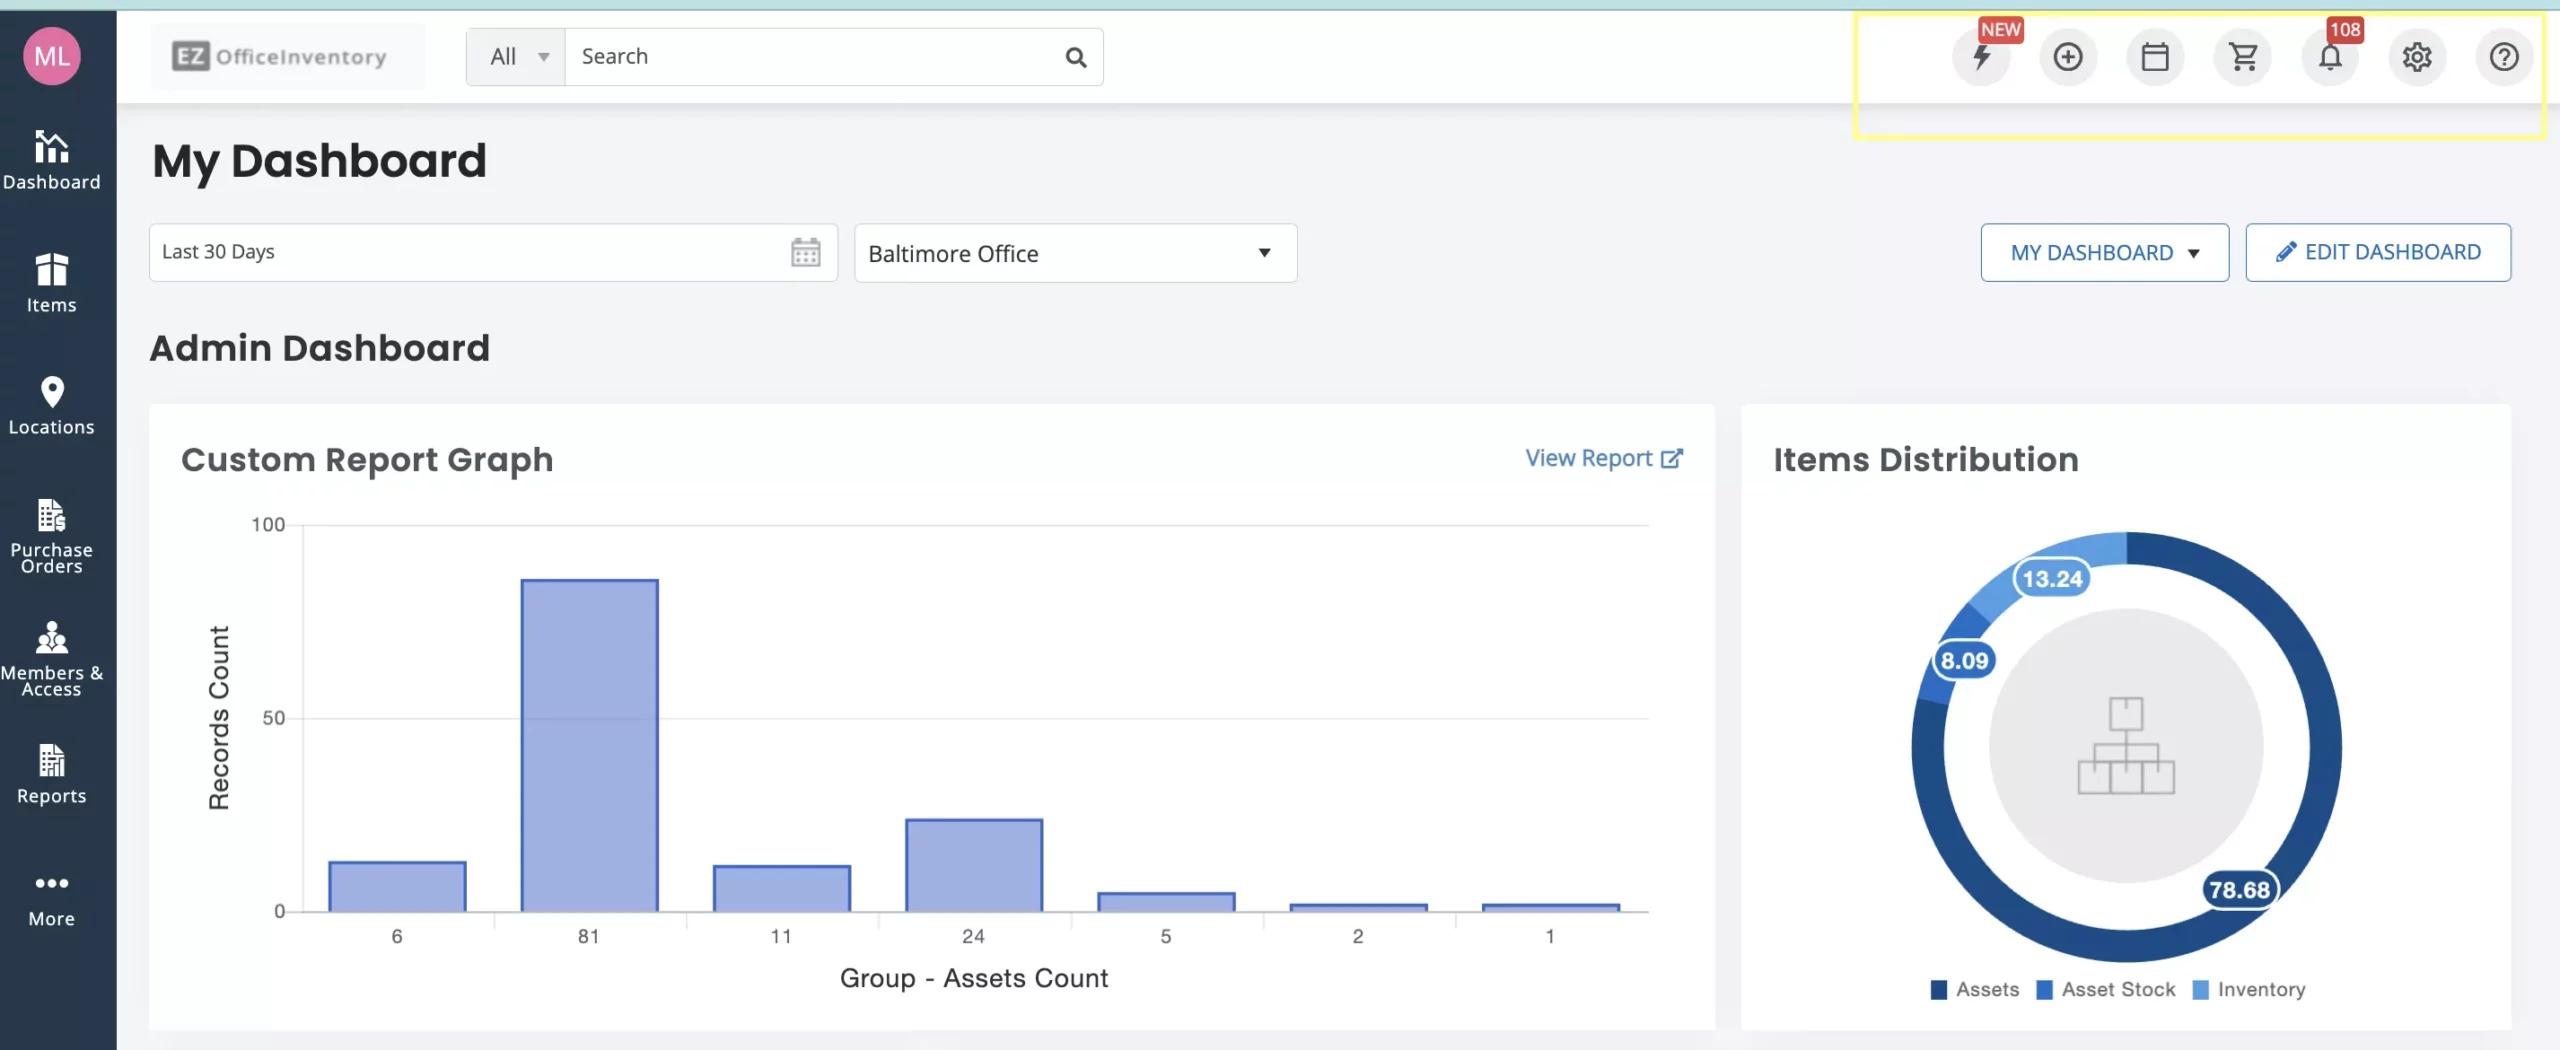Open the settings gear icon
Image resolution: width=2560 pixels, height=1050 pixels.
2417,57
